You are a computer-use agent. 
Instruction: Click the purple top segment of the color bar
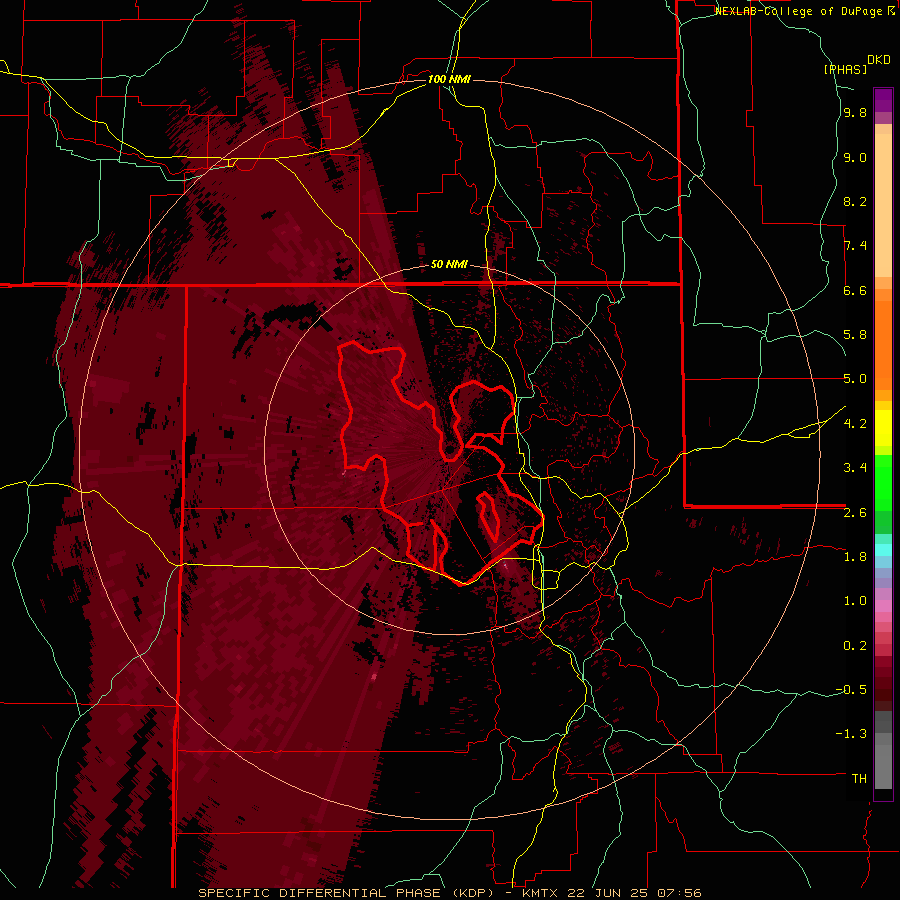883,100
